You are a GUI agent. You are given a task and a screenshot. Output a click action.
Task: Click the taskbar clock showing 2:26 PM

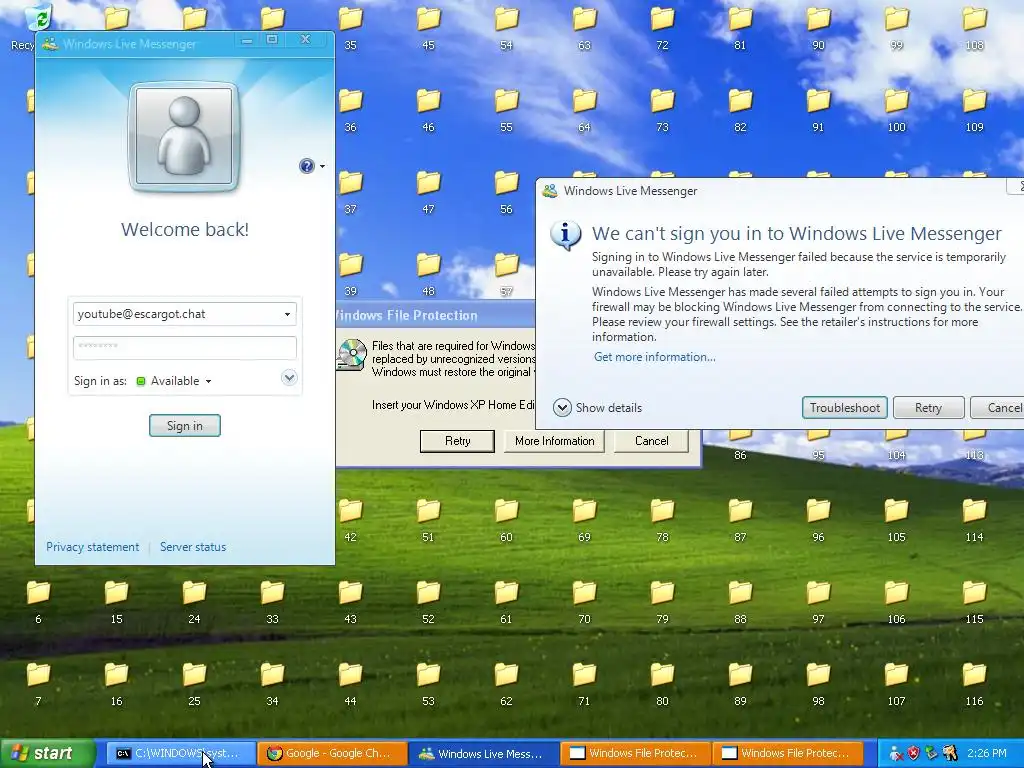(987, 754)
